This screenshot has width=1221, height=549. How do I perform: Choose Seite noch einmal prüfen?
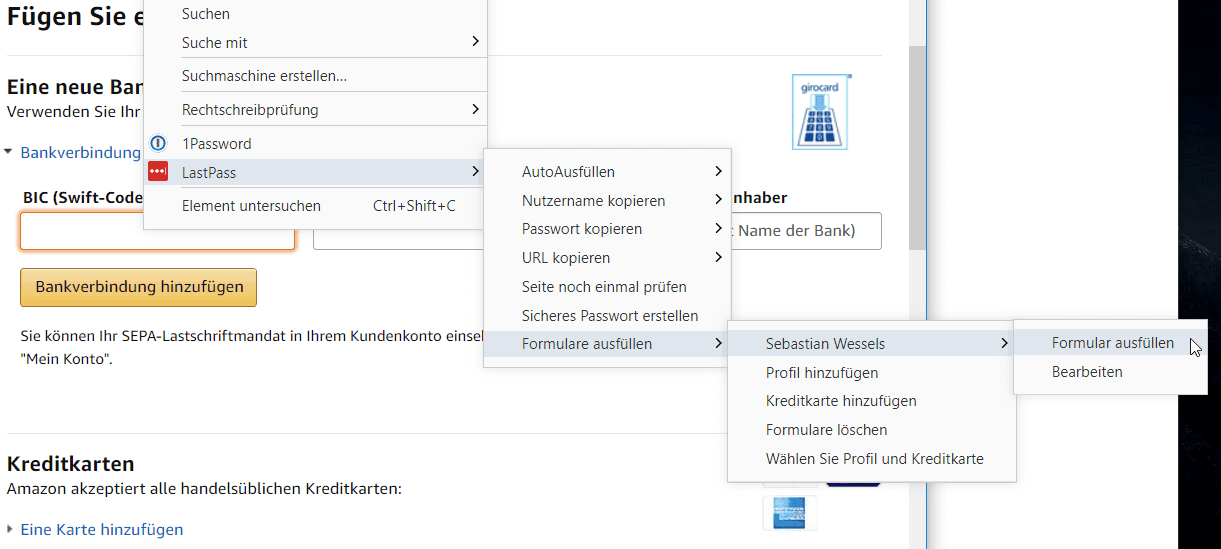click(x=607, y=287)
